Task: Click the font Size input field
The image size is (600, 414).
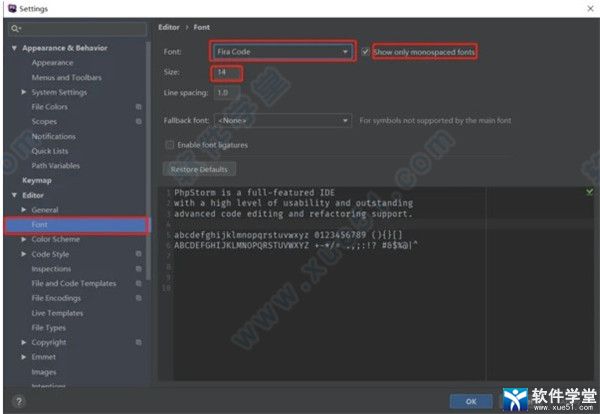Action: pos(227,73)
